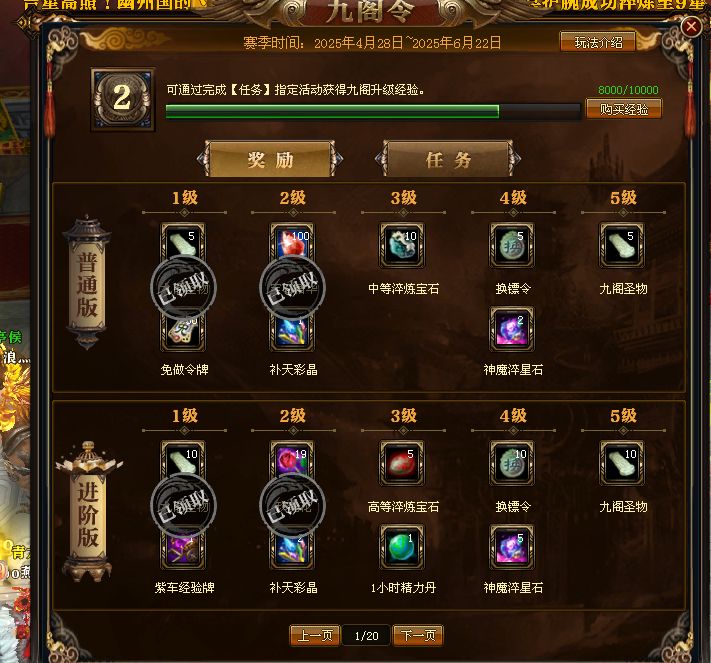Click the level 2 badge emblem

(122, 99)
